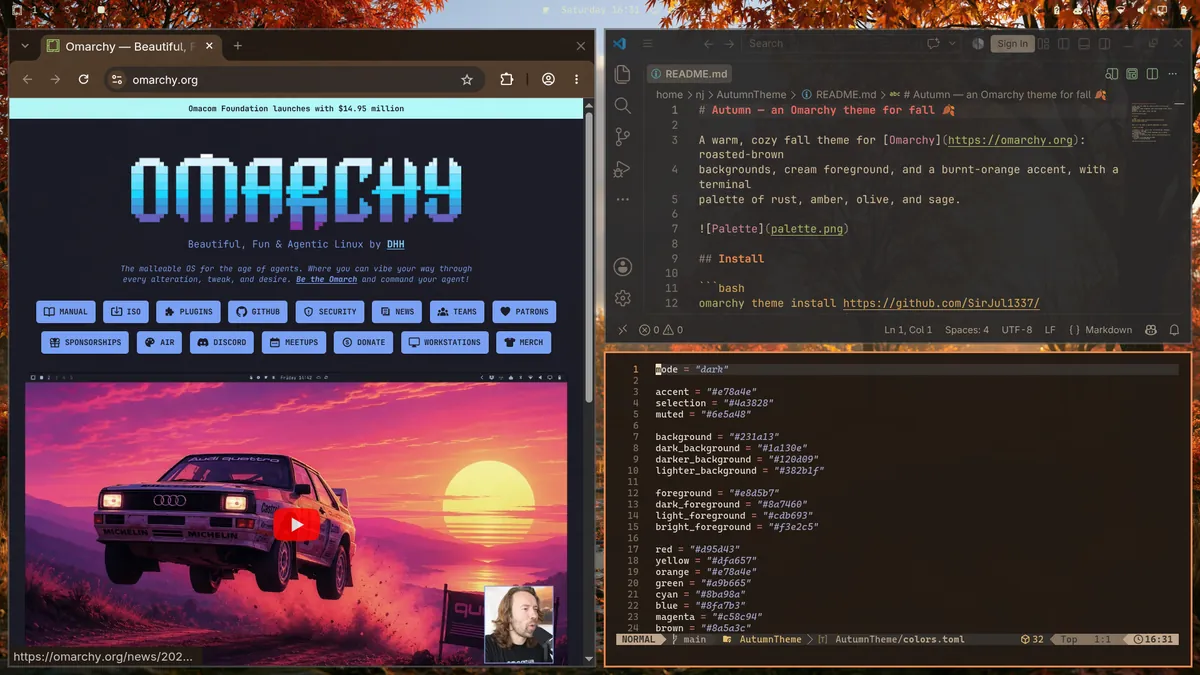Open the SECURITY button
1200x675 pixels.
click(330, 312)
